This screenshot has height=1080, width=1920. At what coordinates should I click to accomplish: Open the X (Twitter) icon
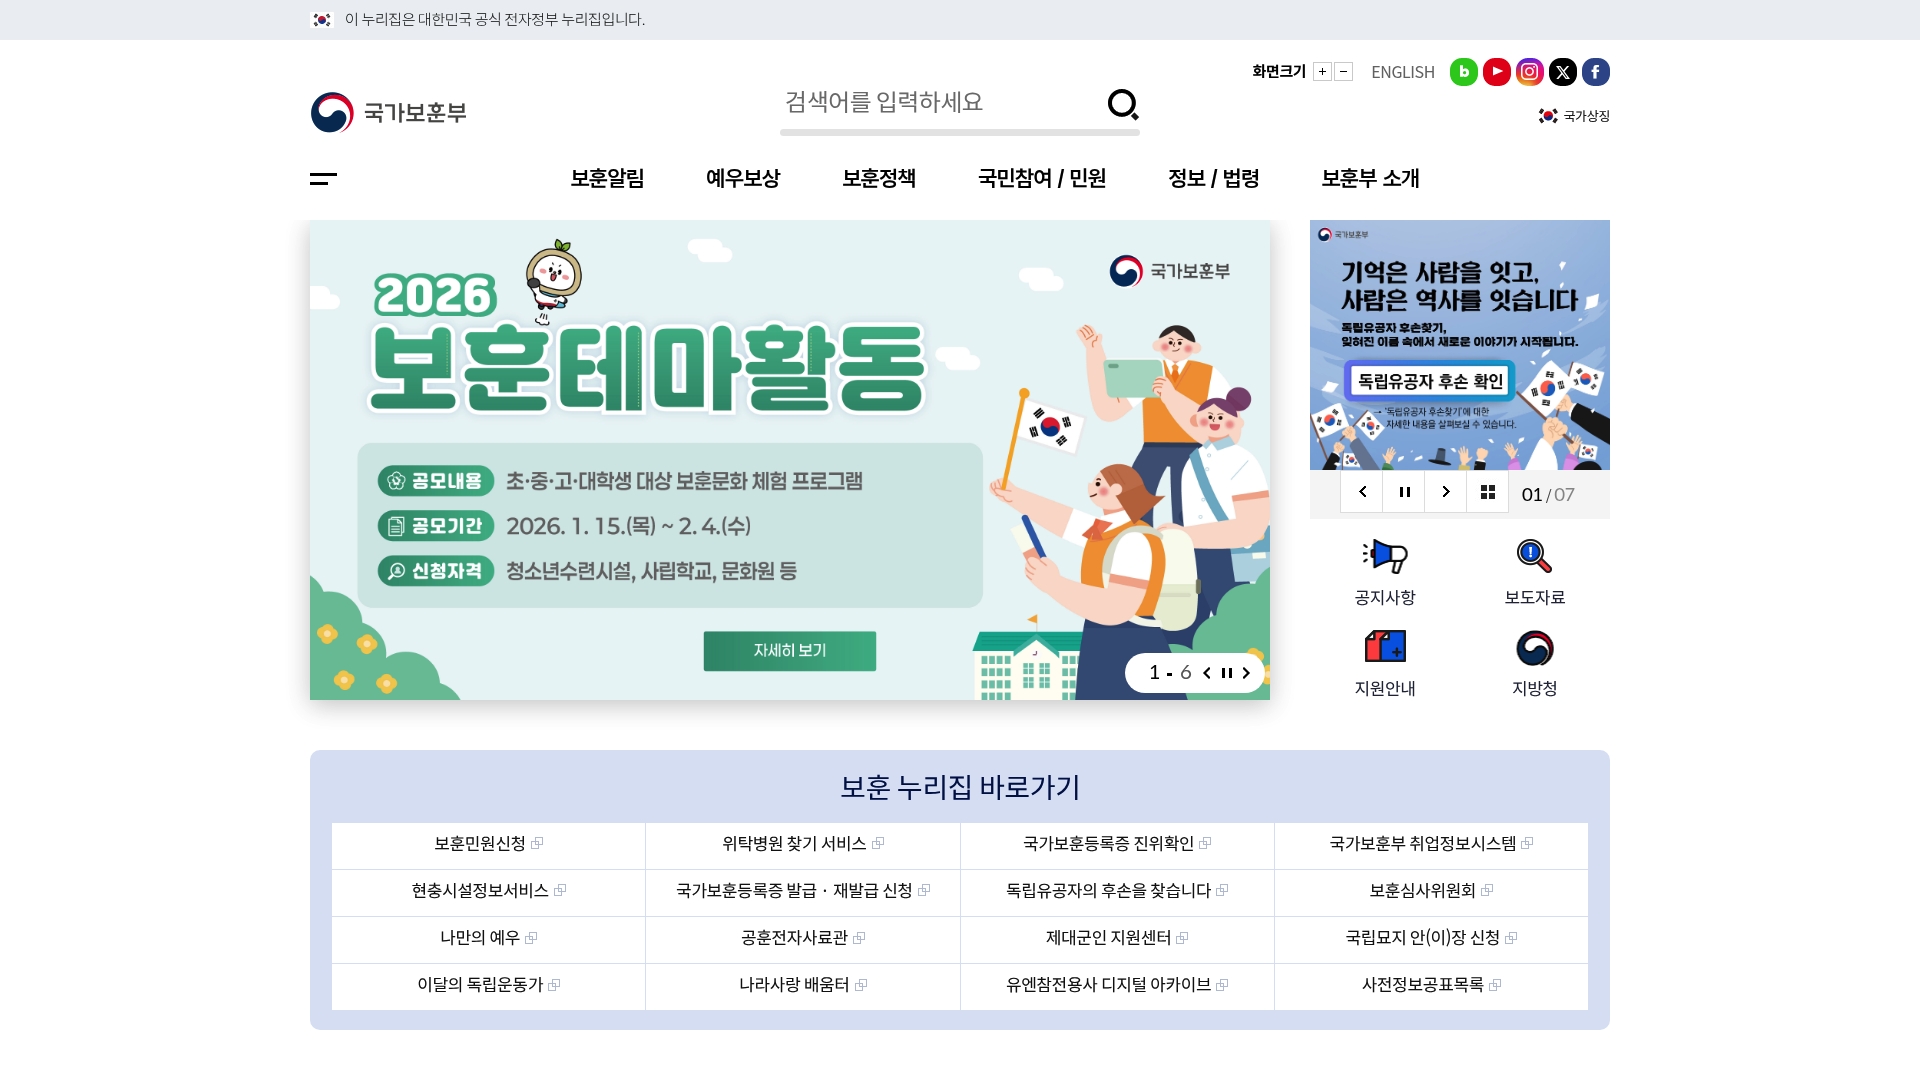(1563, 72)
